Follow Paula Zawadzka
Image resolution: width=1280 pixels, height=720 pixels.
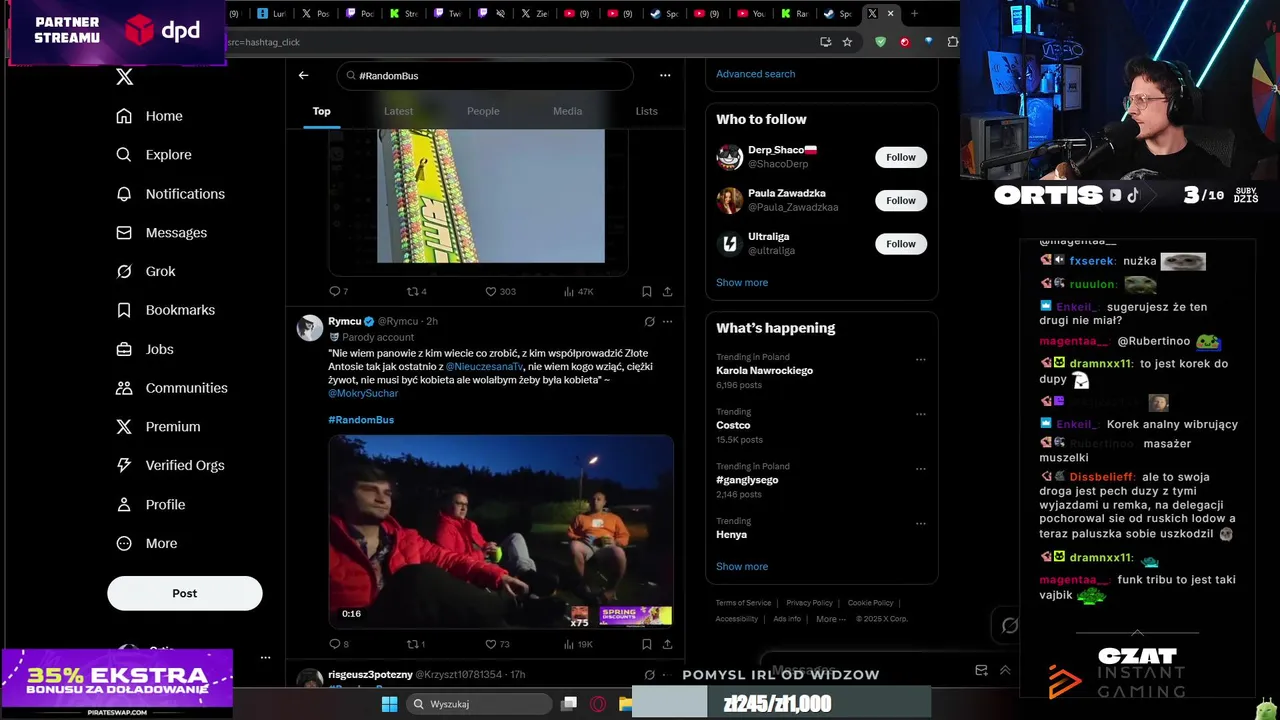click(900, 200)
